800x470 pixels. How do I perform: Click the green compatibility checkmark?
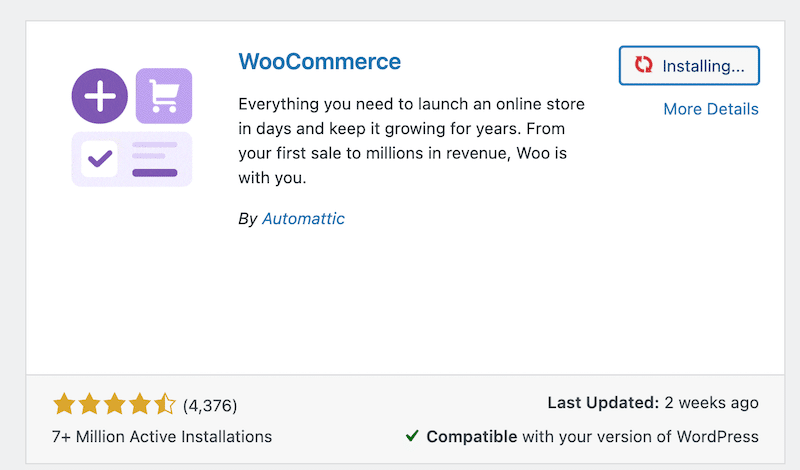pos(412,436)
